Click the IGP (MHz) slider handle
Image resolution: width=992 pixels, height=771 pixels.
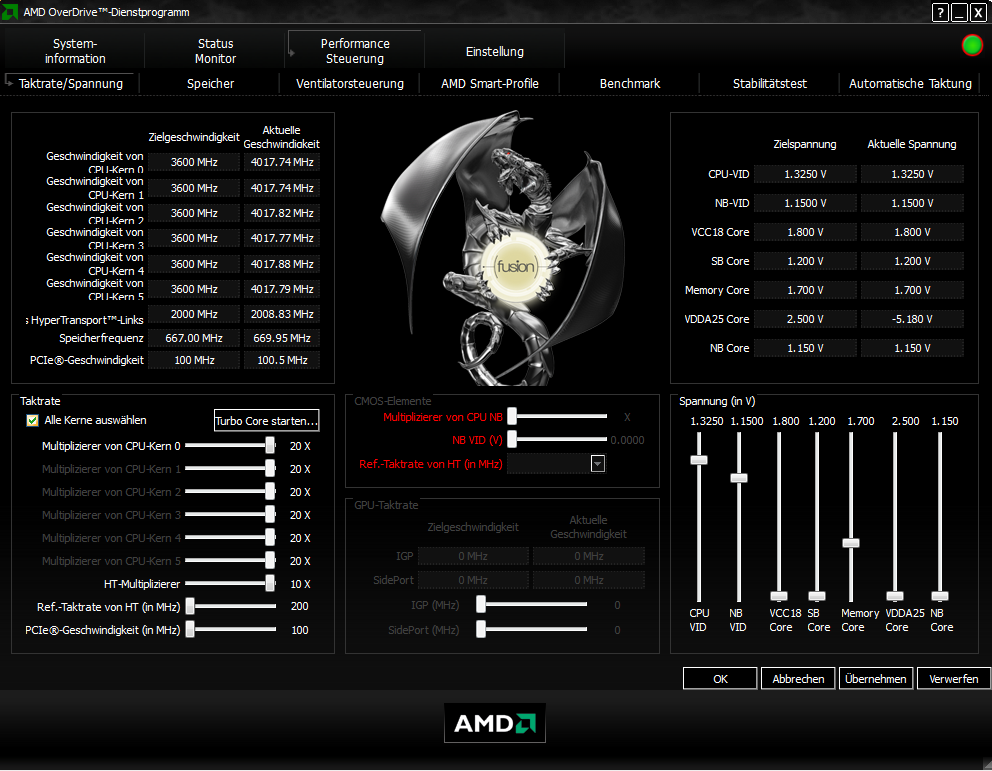(x=481, y=605)
